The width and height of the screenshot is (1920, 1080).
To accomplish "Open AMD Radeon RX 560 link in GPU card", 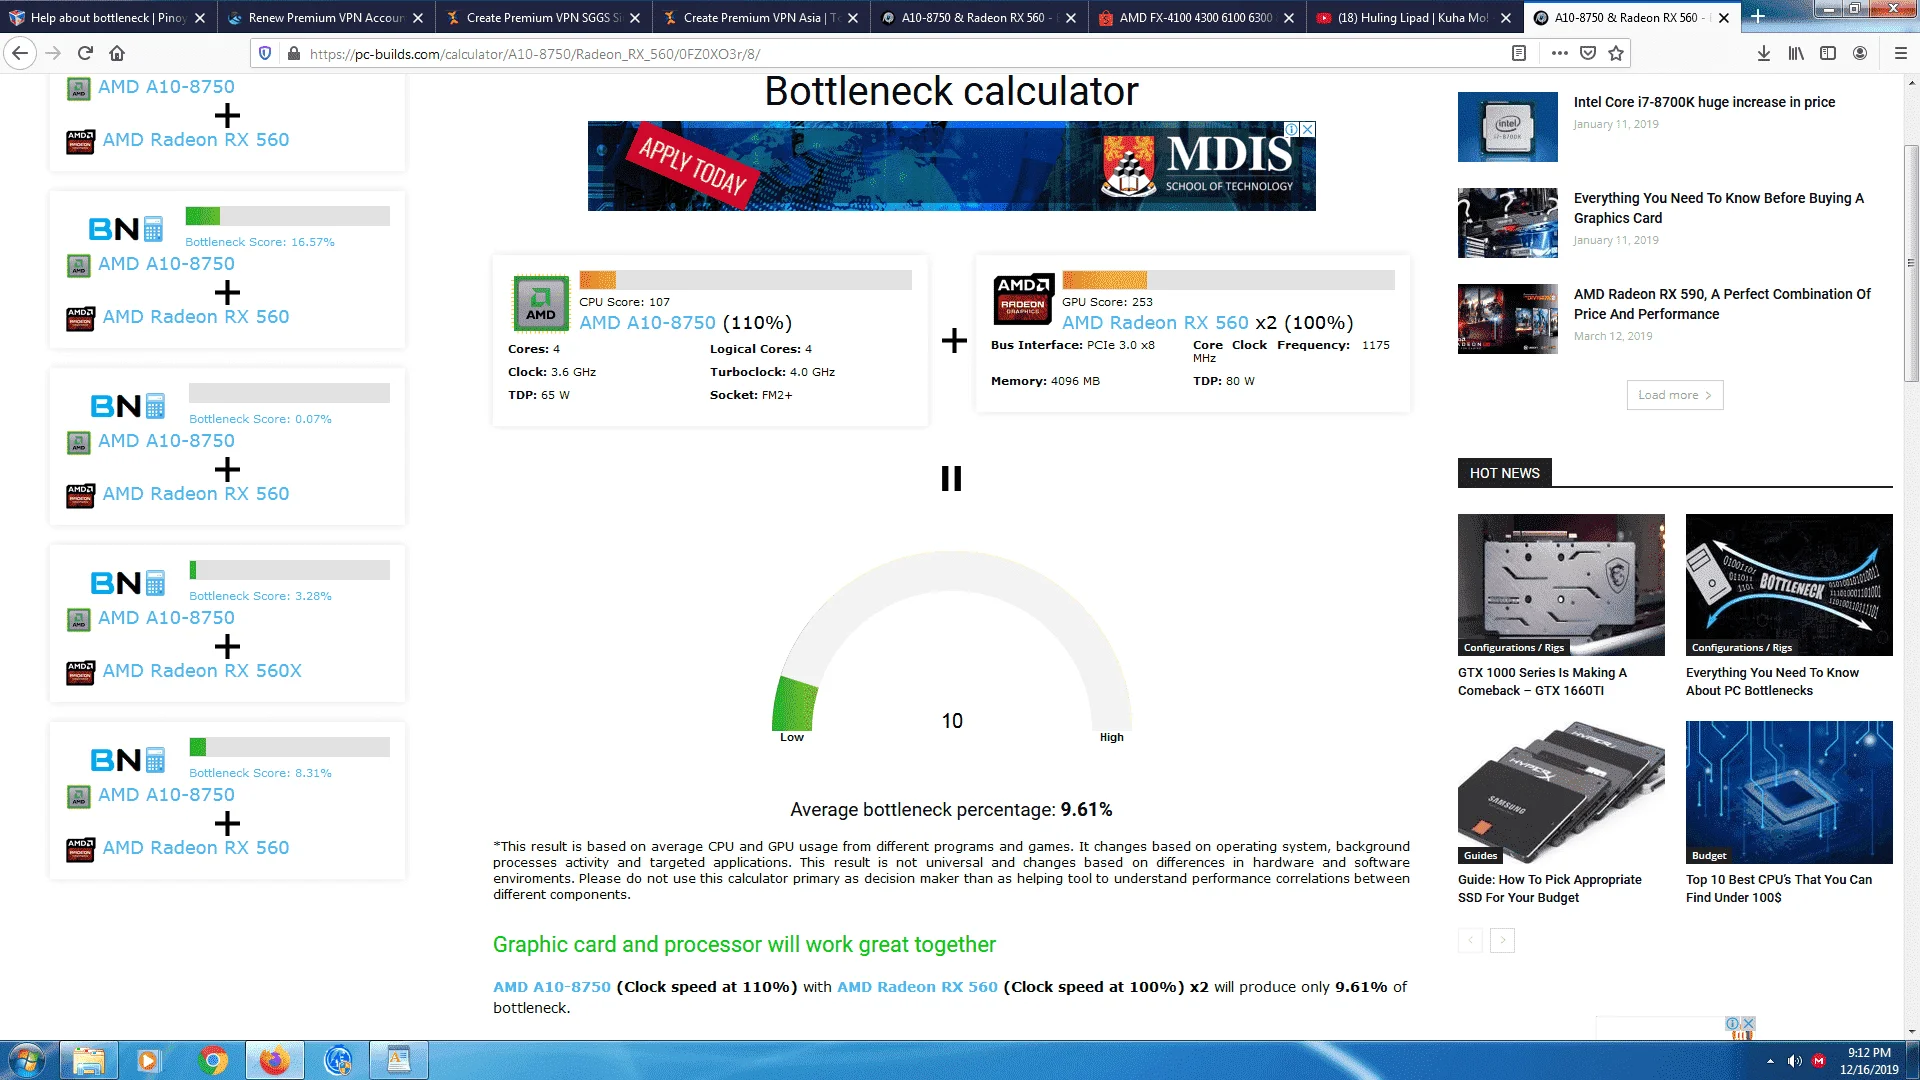I will [x=1155, y=323].
